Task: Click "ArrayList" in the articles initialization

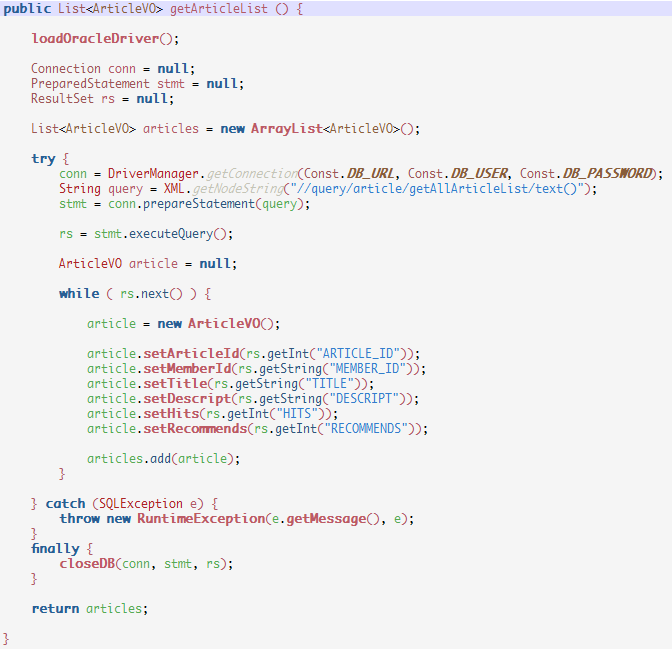Action: 286,129
